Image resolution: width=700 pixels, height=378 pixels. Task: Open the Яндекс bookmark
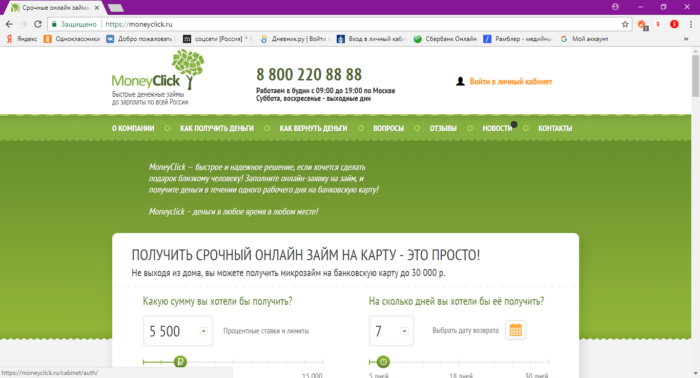pyautogui.click(x=21, y=39)
